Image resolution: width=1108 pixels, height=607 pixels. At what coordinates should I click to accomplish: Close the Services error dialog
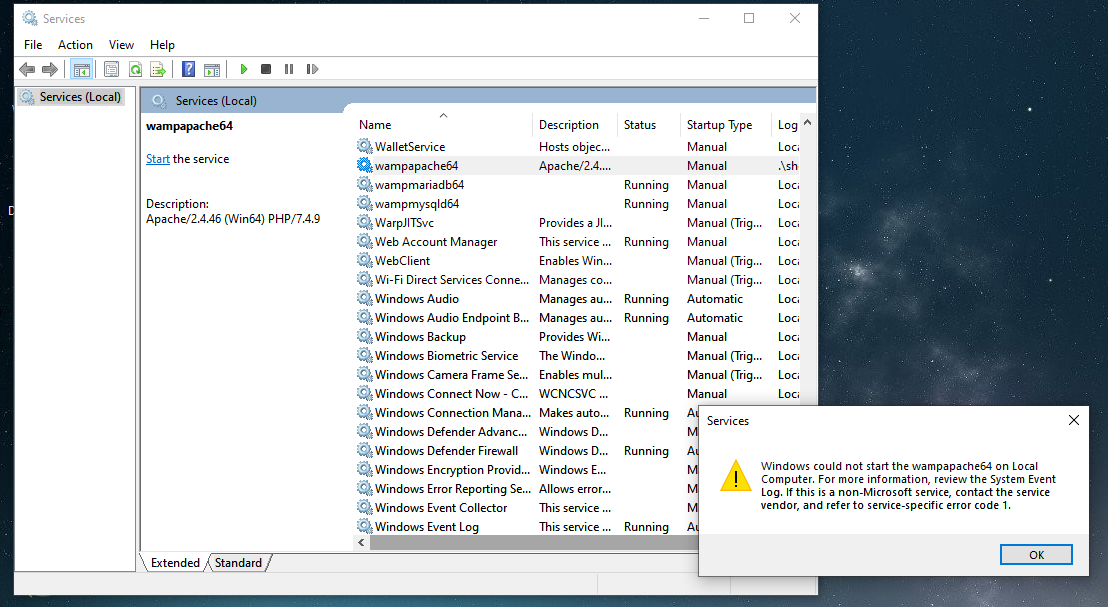point(1073,420)
